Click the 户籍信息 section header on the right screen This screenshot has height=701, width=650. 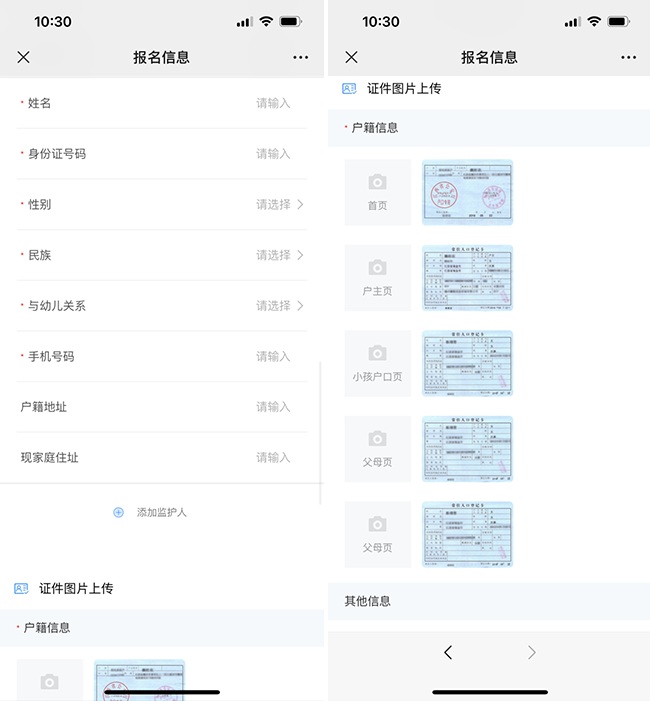489,128
